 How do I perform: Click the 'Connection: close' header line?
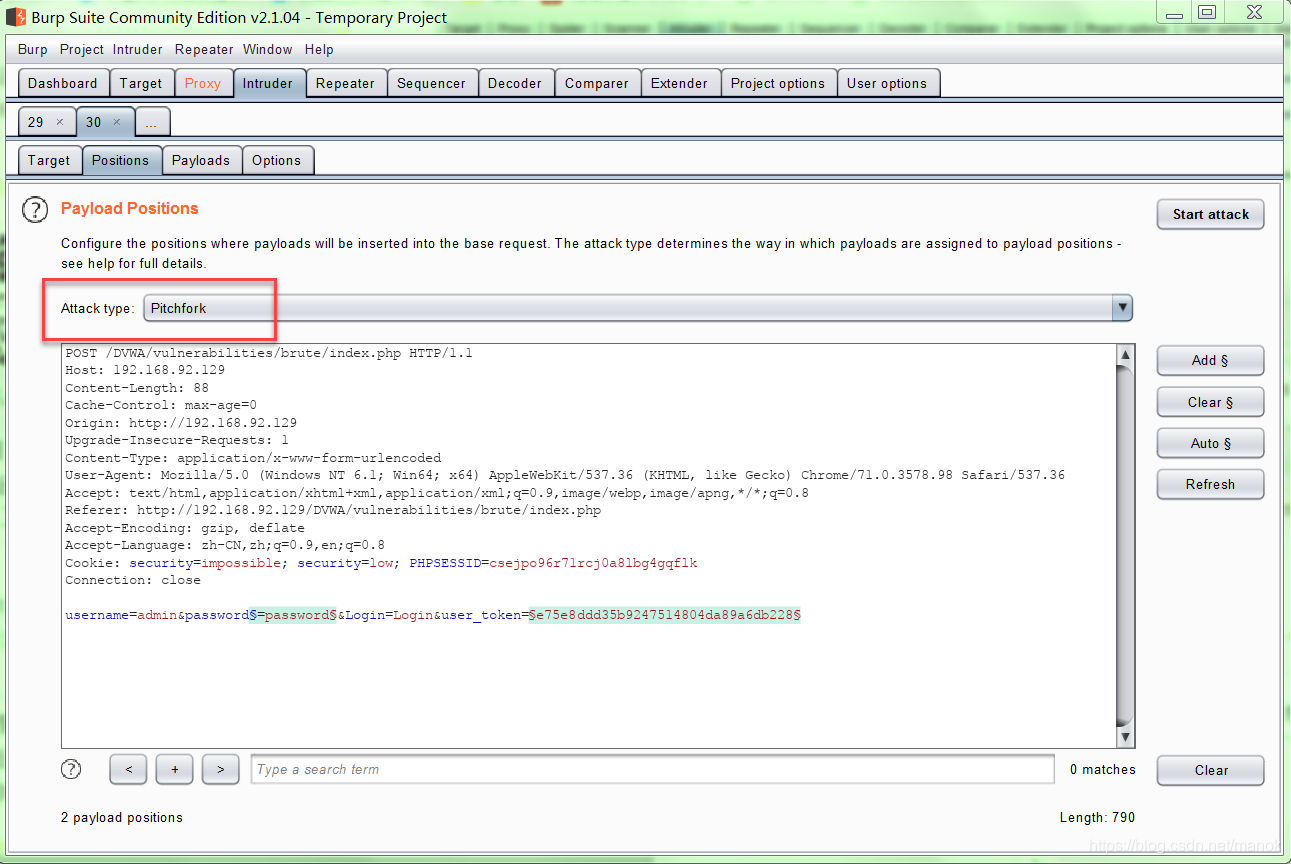click(x=133, y=580)
